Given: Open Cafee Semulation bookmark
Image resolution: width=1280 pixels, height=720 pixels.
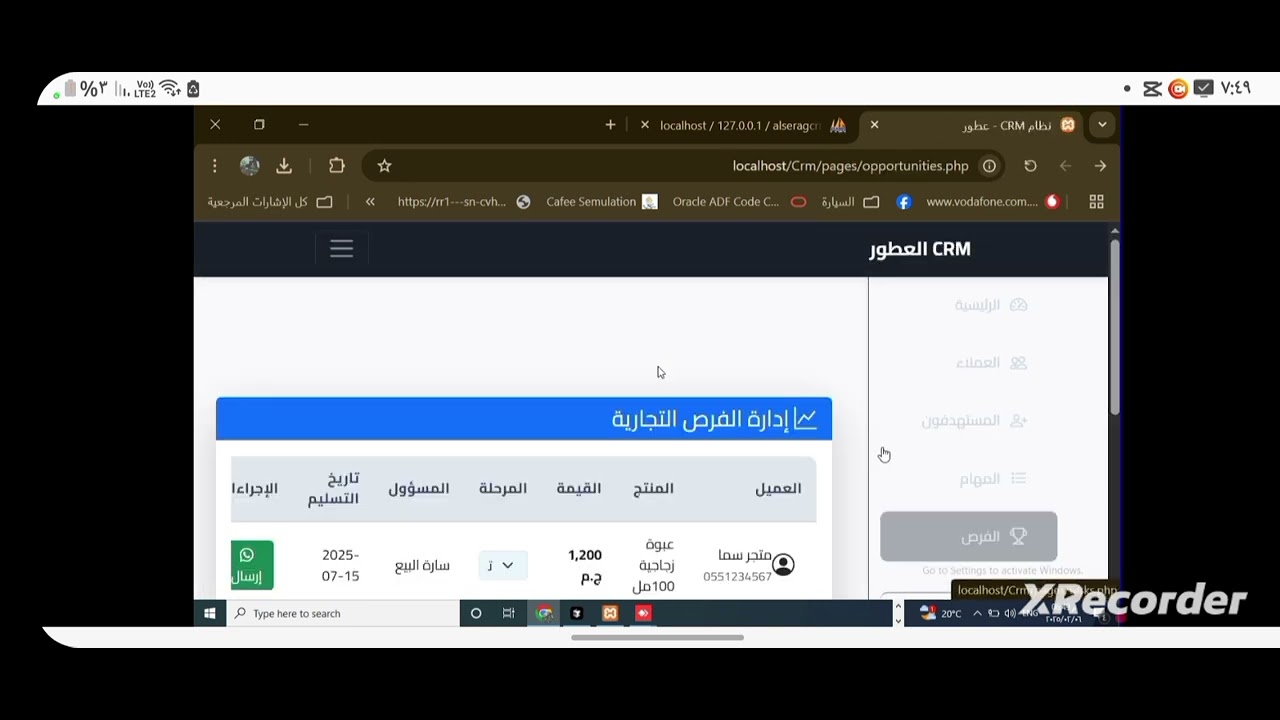Looking at the screenshot, I should [601, 202].
